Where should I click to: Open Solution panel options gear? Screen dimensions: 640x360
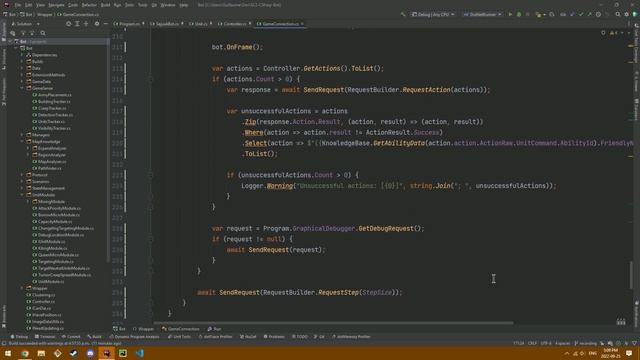(97, 24)
